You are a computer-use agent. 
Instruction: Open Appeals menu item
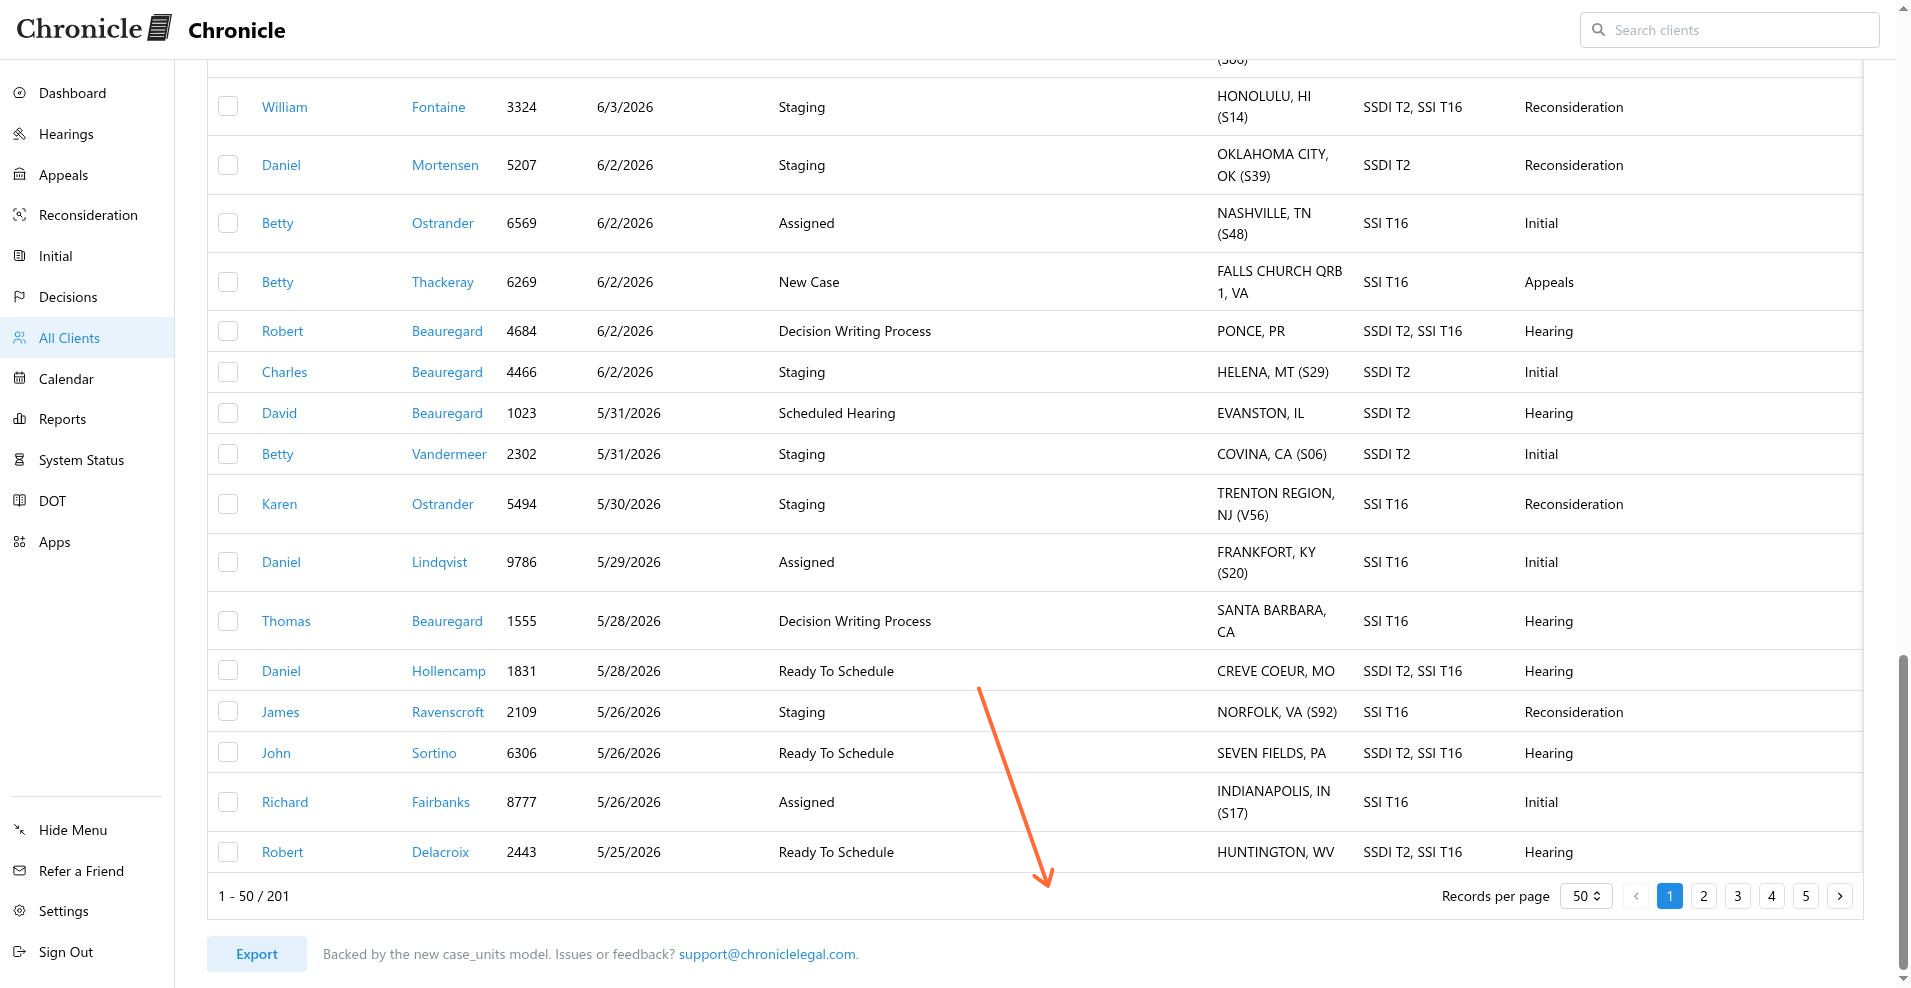click(87, 175)
